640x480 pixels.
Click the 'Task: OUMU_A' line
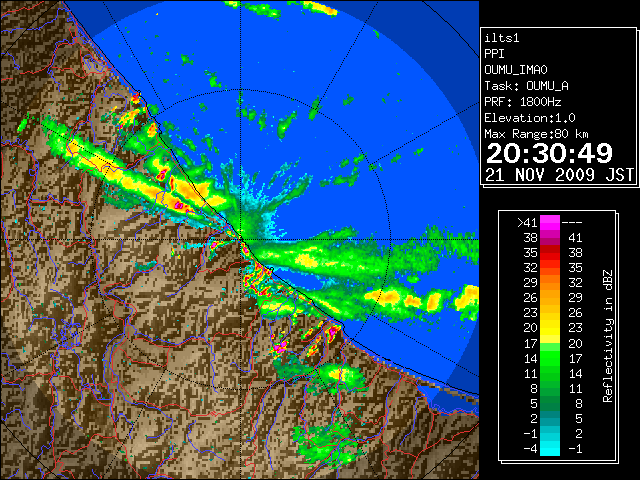coord(527,86)
